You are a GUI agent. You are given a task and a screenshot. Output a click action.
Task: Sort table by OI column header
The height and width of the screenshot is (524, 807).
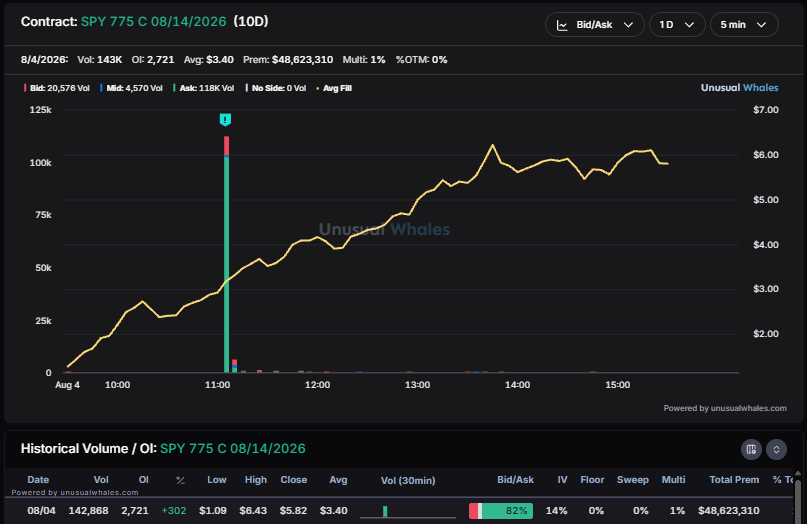144,480
